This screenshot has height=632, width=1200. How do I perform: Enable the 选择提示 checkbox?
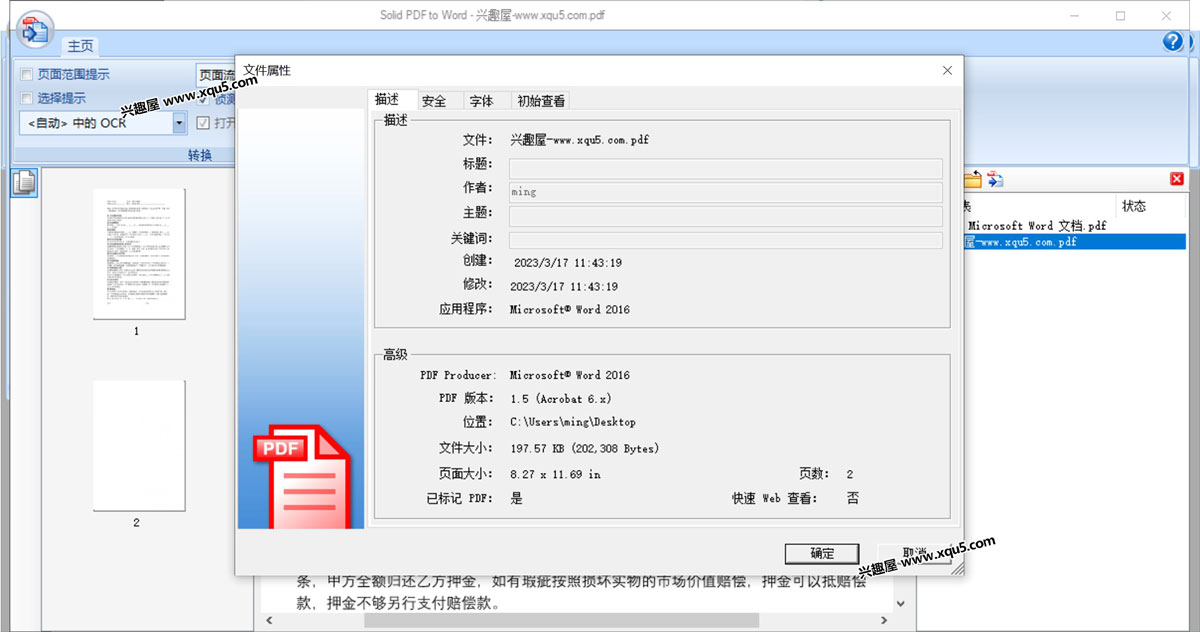[x=26, y=98]
